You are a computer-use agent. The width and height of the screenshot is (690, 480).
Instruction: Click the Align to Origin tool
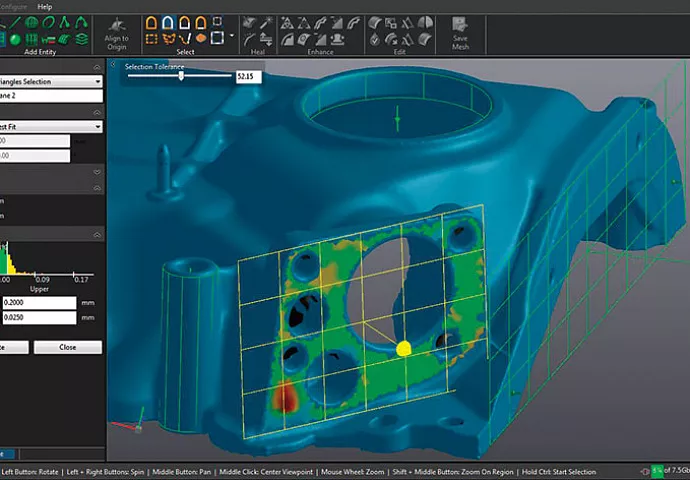[x=116, y=29]
